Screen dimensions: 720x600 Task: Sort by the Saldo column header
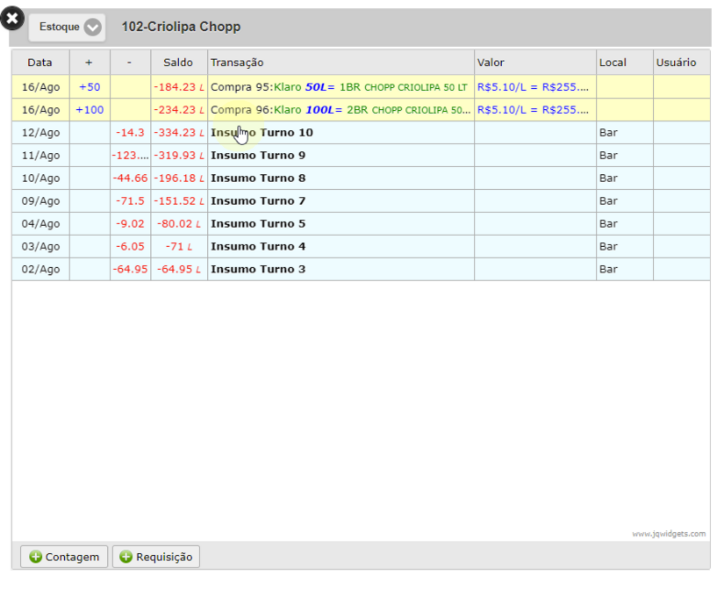pyautogui.click(x=179, y=62)
